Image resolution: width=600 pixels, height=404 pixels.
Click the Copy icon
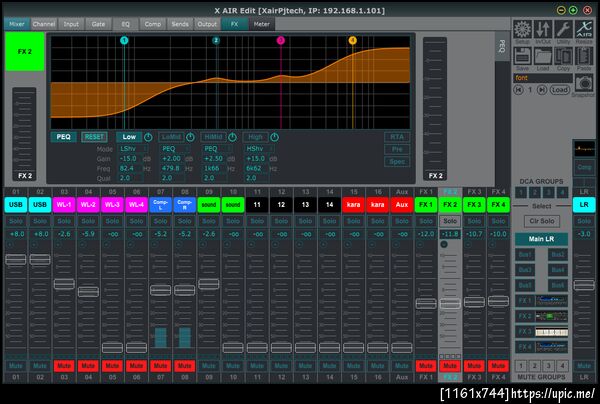tap(563, 56)
